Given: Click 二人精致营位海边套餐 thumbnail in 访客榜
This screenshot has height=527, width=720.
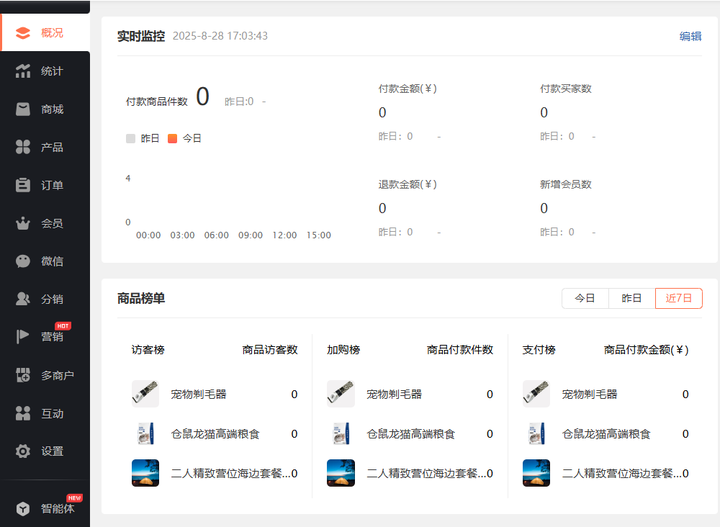Looking at the screenshot, I should 145,473.
